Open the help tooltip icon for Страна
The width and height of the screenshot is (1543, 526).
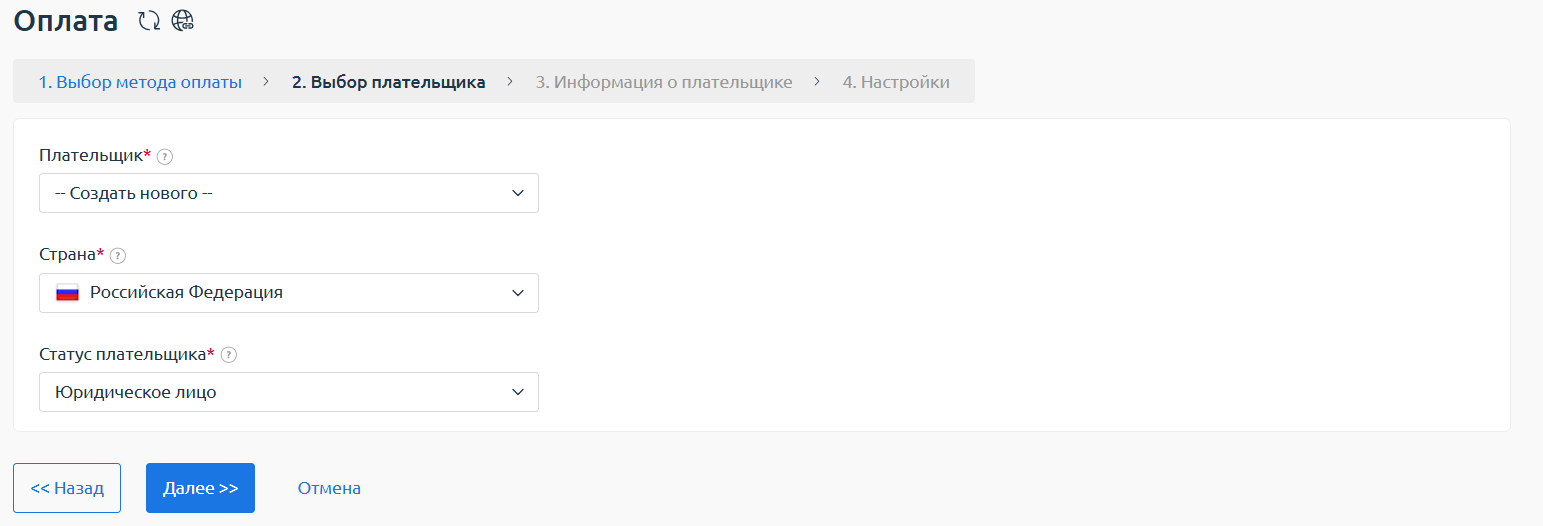click(x=118, y=256)
